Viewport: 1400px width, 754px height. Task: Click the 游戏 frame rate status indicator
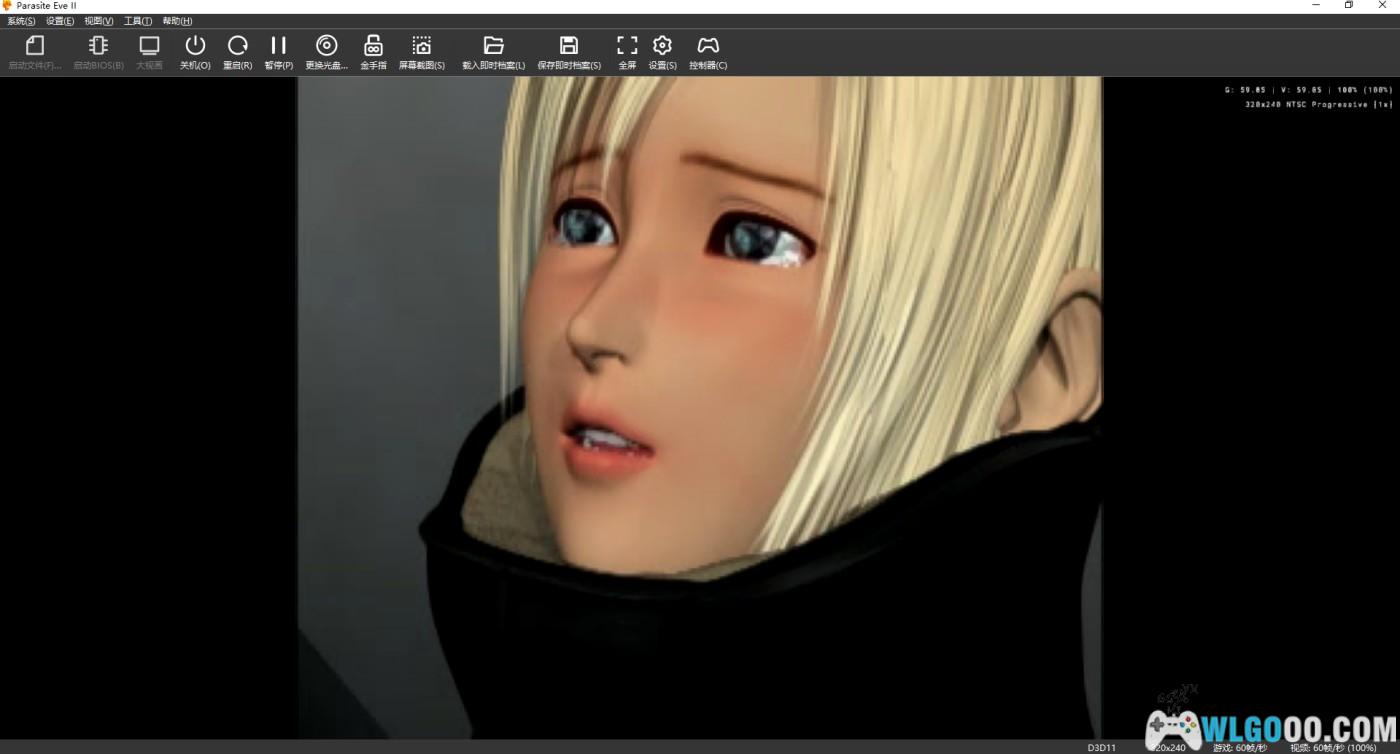(x=1239, y=747)
